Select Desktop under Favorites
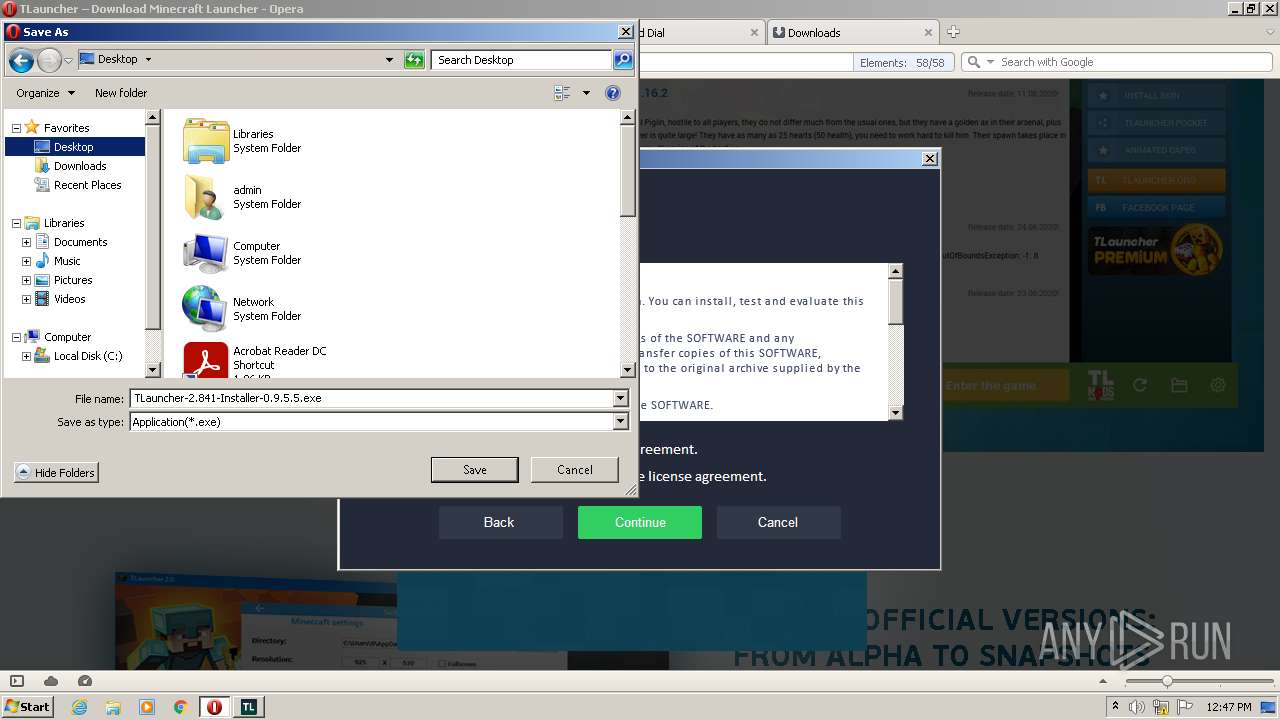Screen dimensions: 1280x720 (74, 147)
